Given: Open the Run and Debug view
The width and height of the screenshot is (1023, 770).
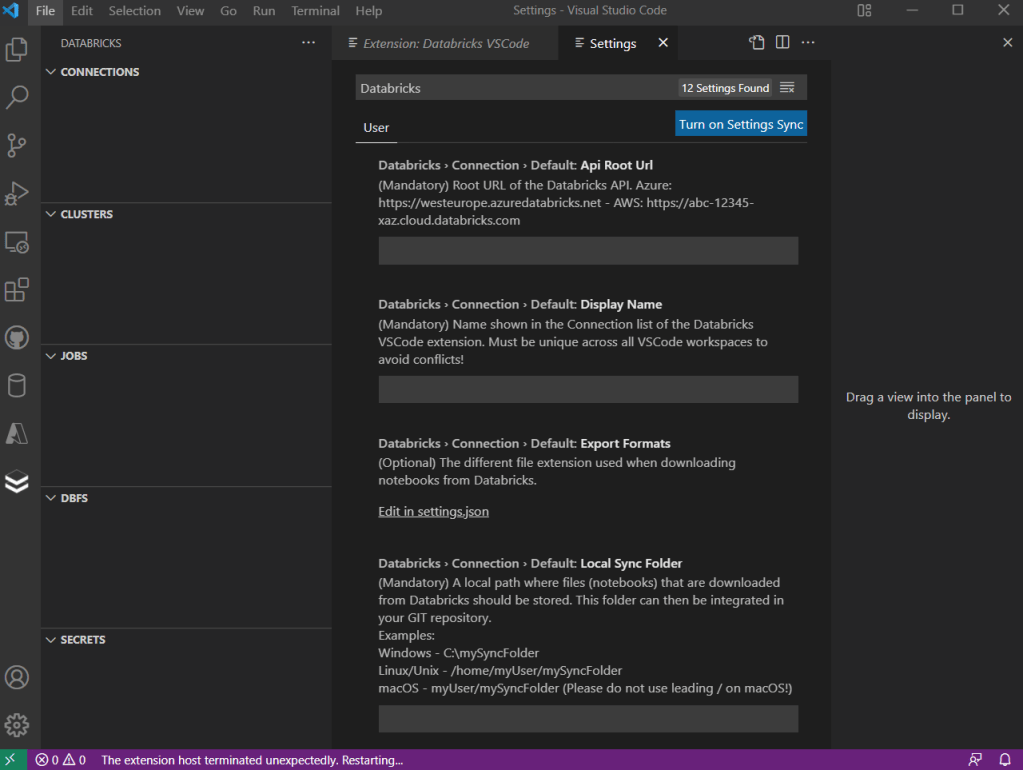Looking at the screenshot, I should (x=17, y=193).
